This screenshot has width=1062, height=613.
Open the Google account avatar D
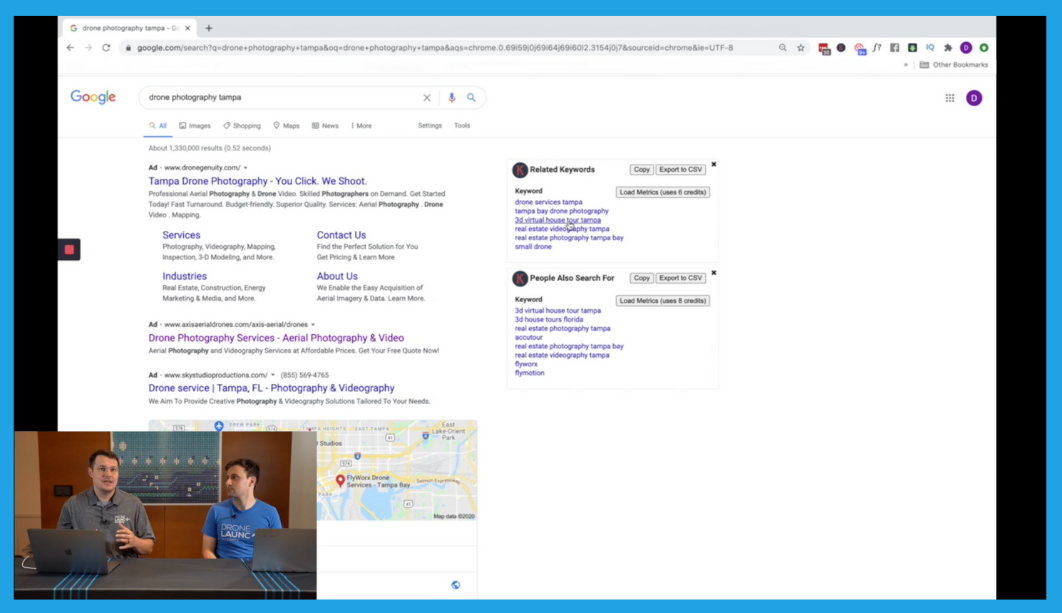974,98
